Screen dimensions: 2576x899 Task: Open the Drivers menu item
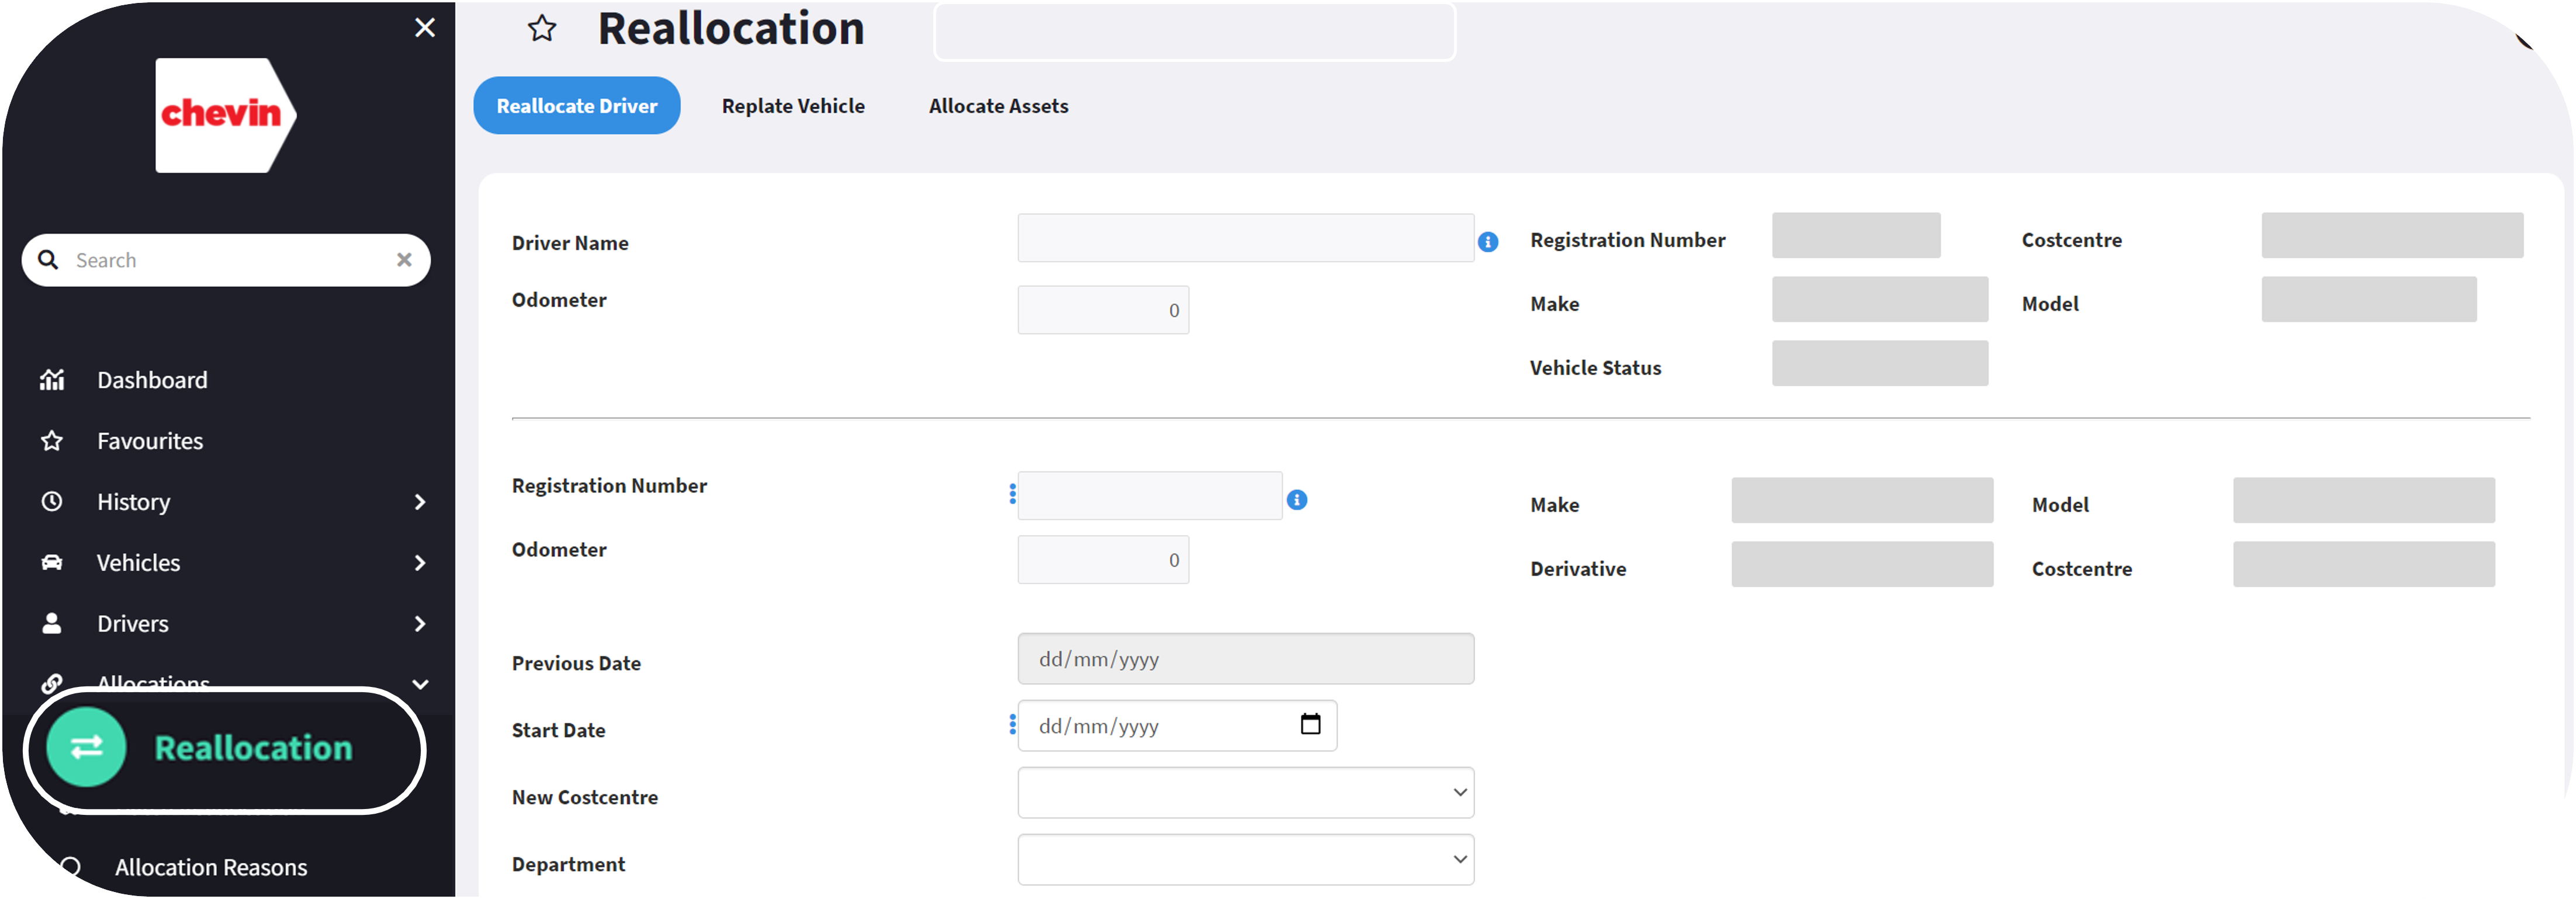tap(133, 624)
